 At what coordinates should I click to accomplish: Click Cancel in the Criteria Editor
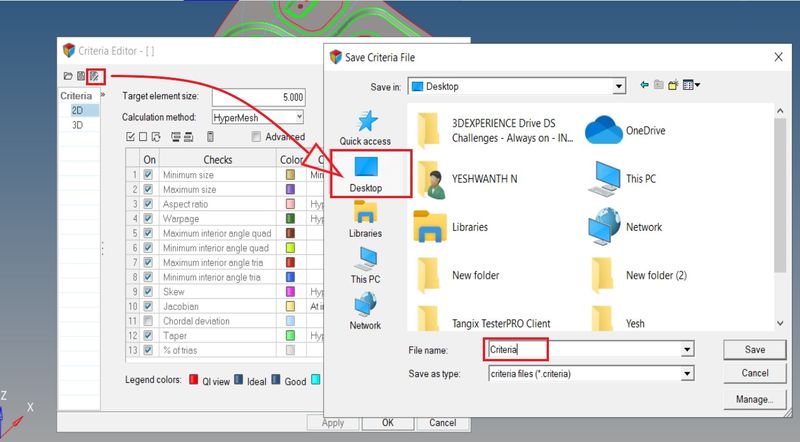click(442, 423)
